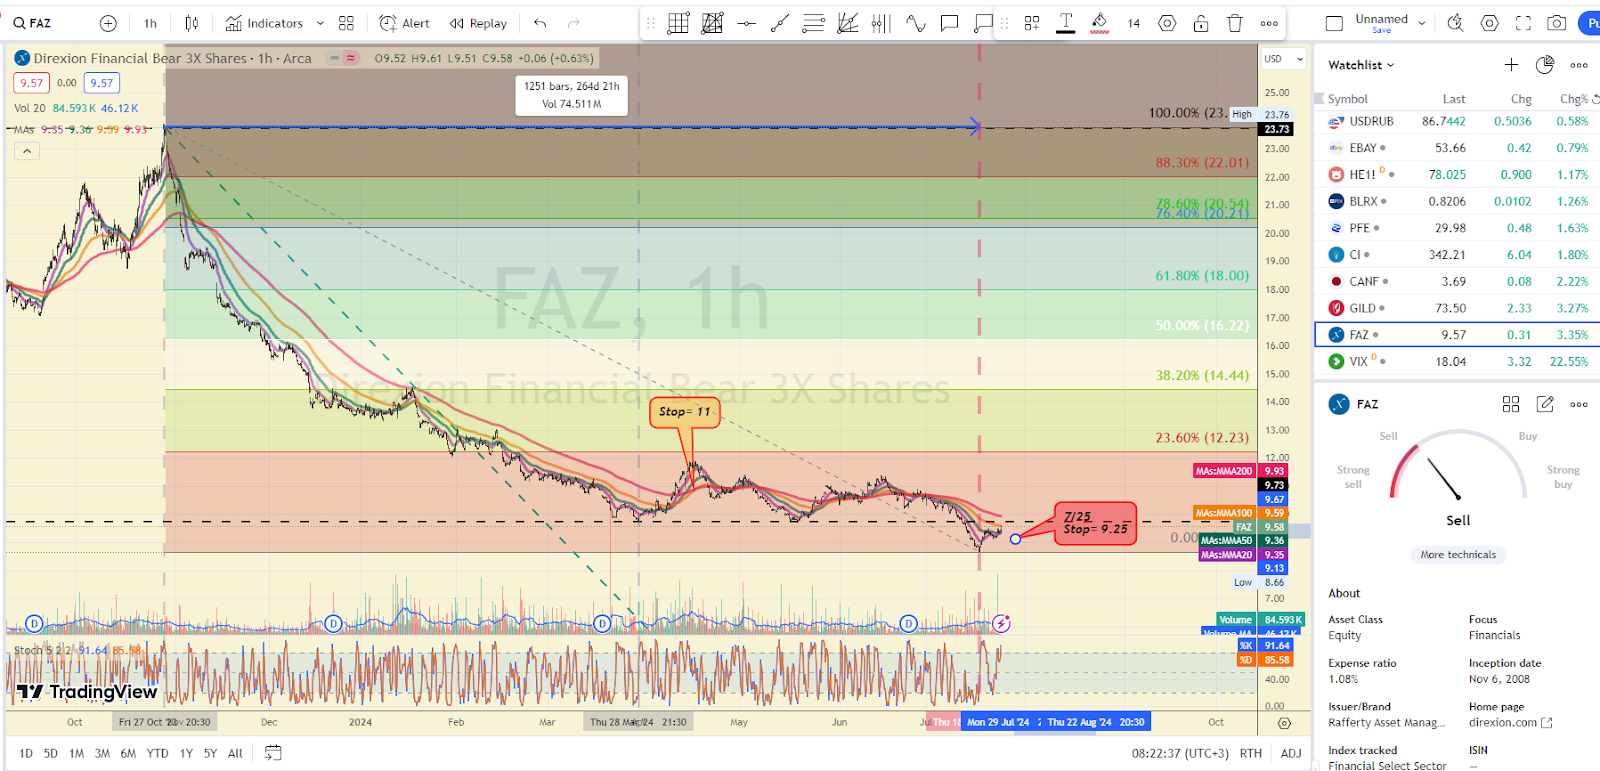Image resolution: width=1600 pixels, height=771 pixels.
Task: Open quick search icon in top bar
Action: [1455, 23]
